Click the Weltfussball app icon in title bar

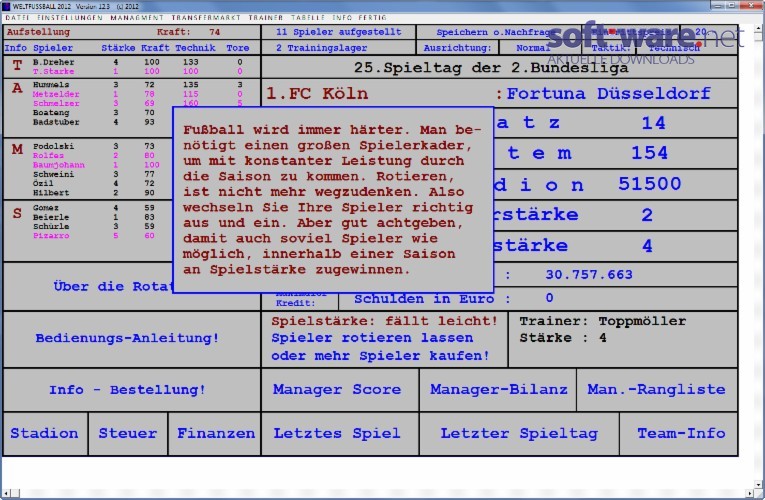pyautogui.click(x=6, y=6)
